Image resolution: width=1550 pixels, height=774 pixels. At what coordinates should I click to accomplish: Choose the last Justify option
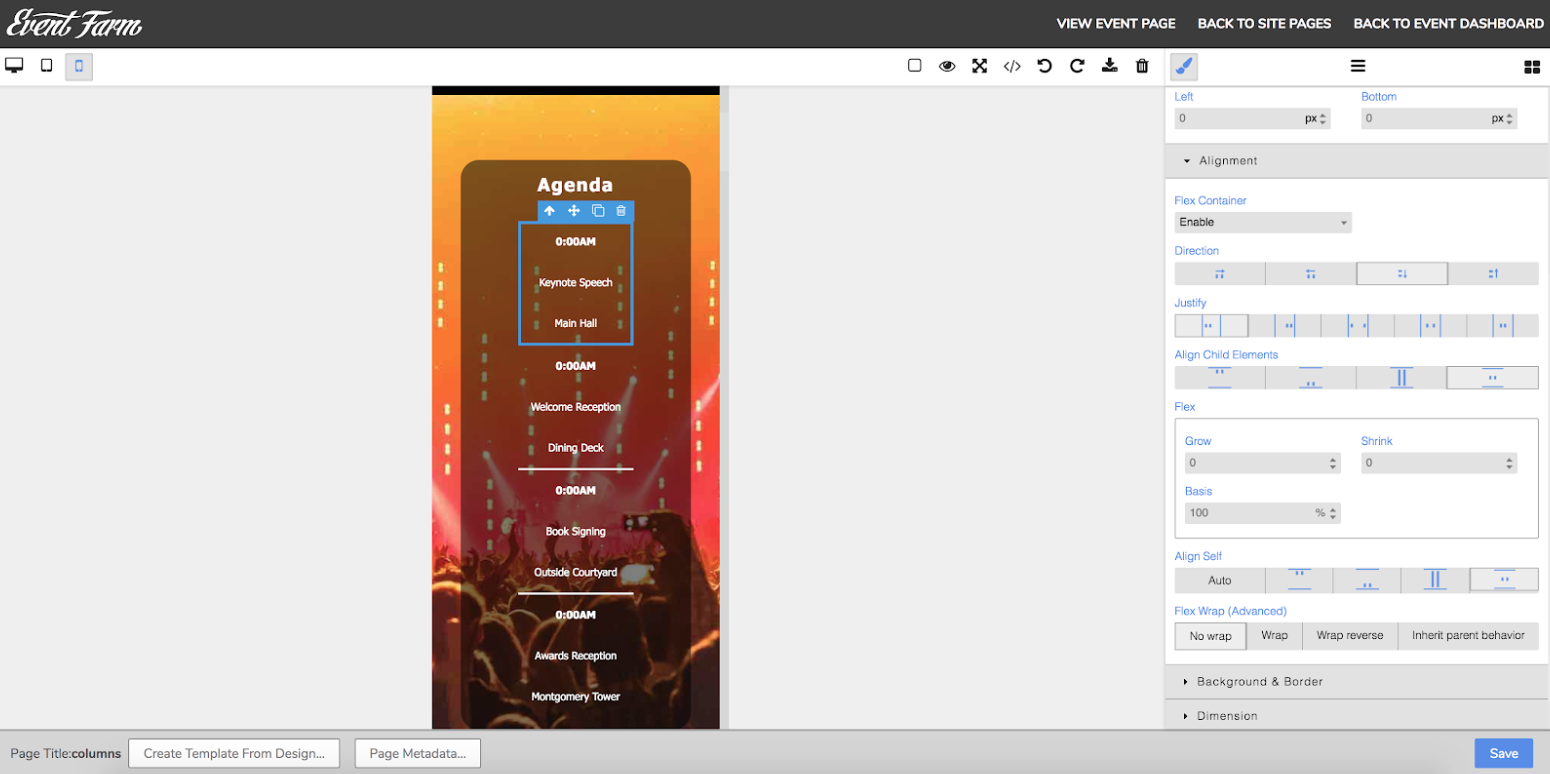coord(1502,326)
